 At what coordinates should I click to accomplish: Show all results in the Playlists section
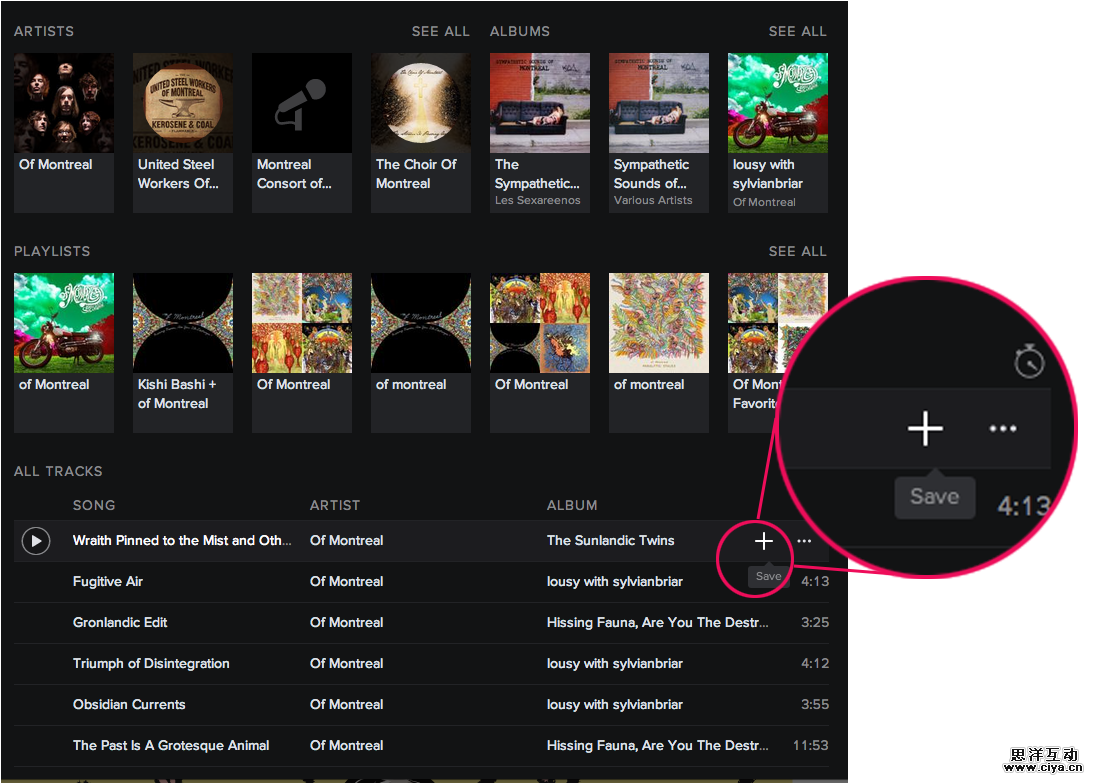point(797,251)
